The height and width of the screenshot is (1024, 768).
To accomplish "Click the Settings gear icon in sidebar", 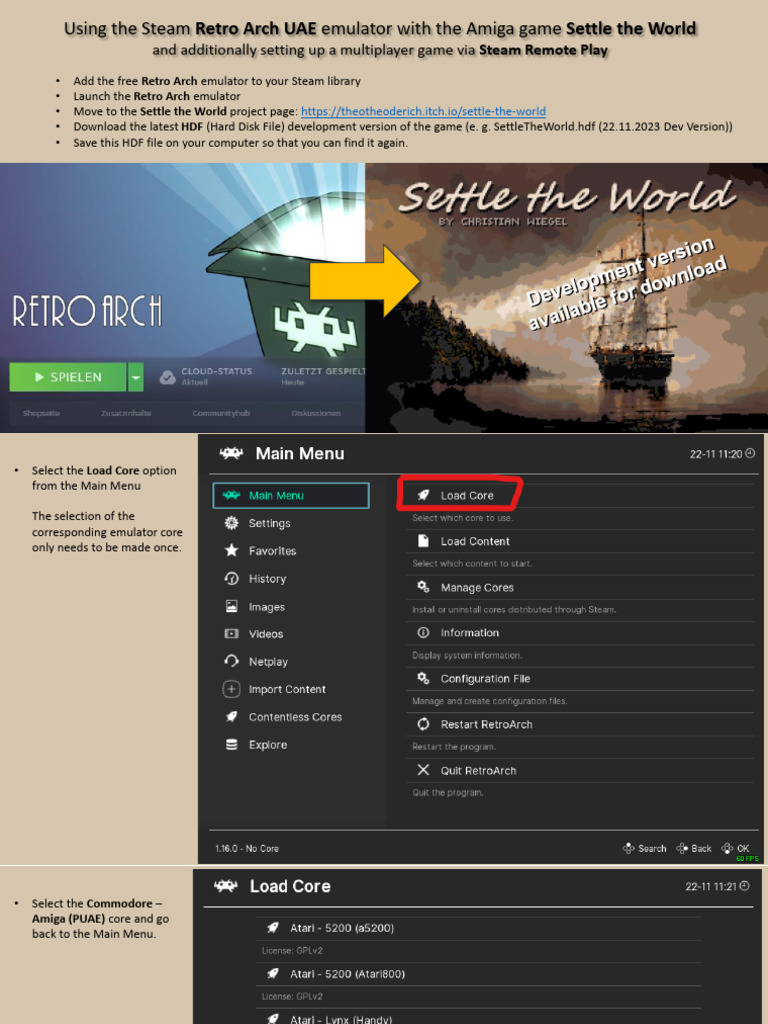I will [x=231, y=523].
